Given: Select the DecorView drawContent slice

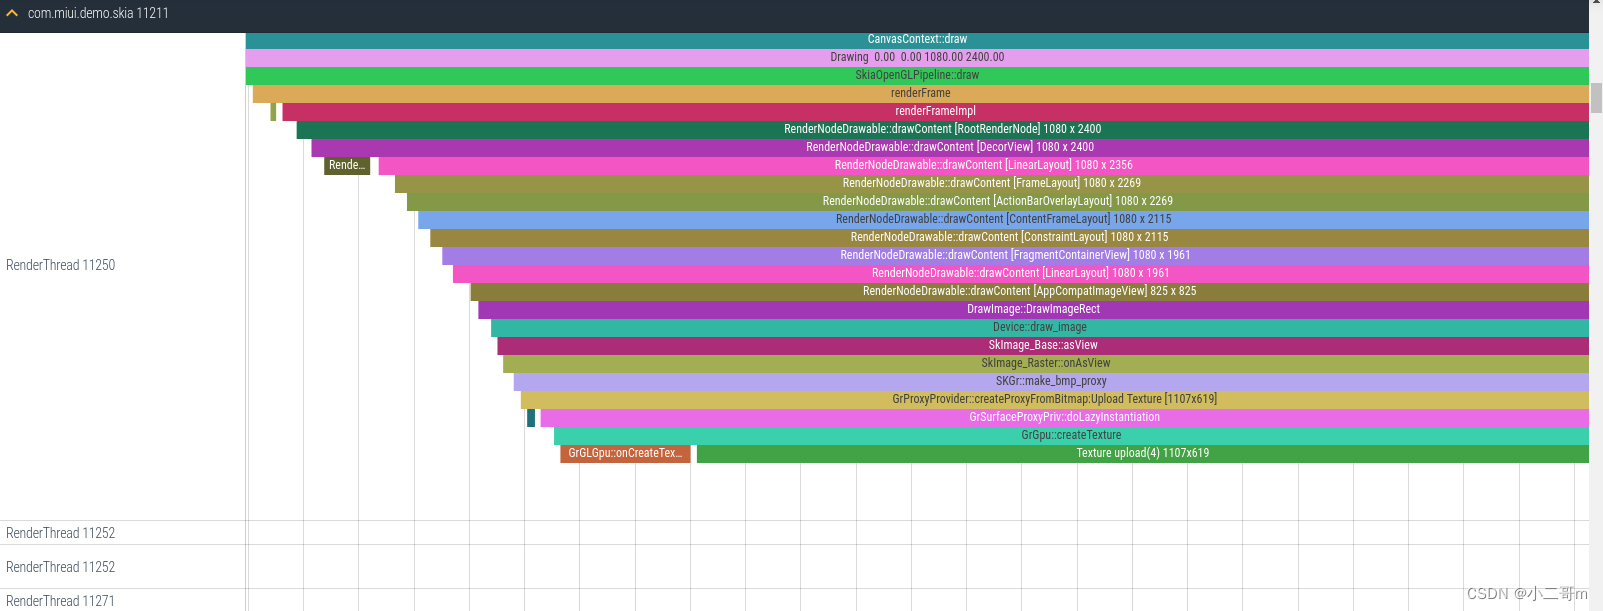Looking at the screenshot, I should coord(949,147).
